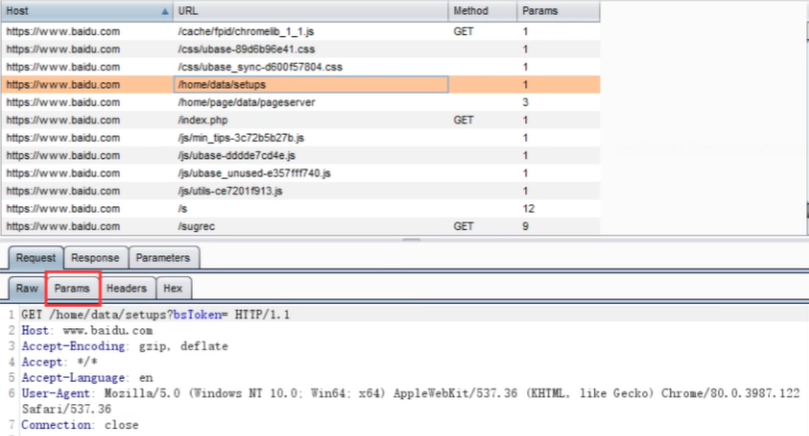Open the Request tab
The width and height of the screenshot is (809, 436).
(36, 257)
